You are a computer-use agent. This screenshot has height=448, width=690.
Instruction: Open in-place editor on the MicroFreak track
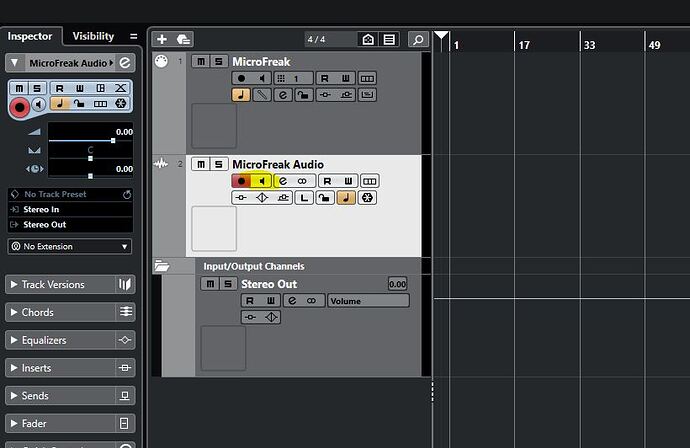367,95
